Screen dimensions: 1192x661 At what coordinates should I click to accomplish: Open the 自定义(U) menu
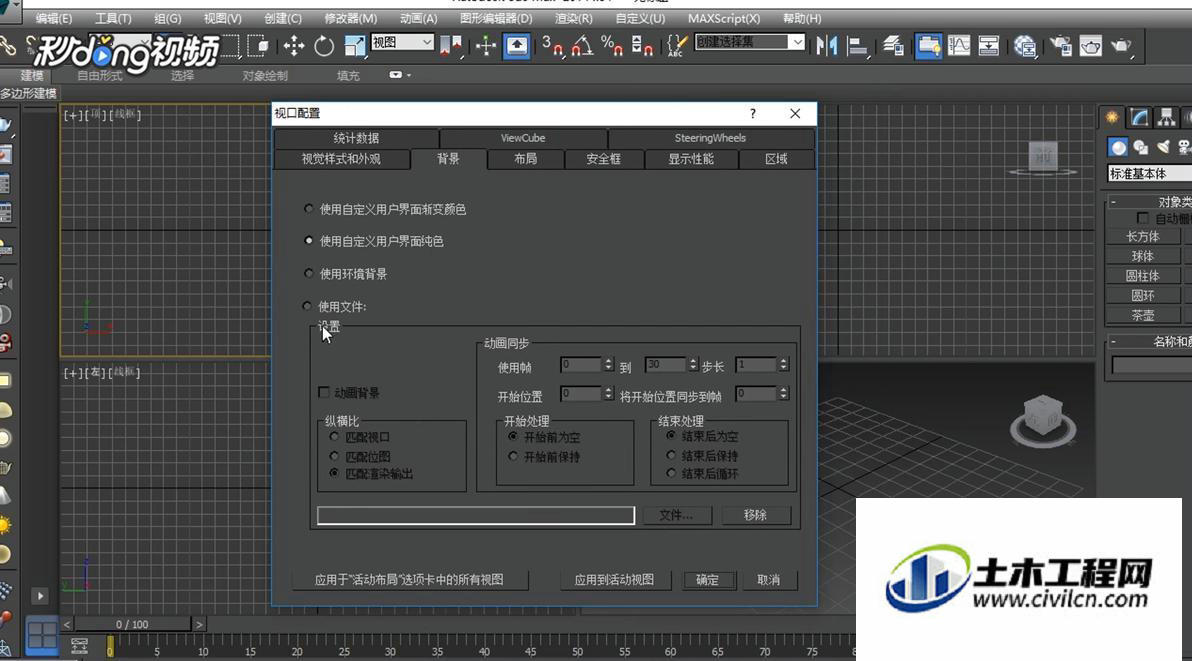coord(640,18)
